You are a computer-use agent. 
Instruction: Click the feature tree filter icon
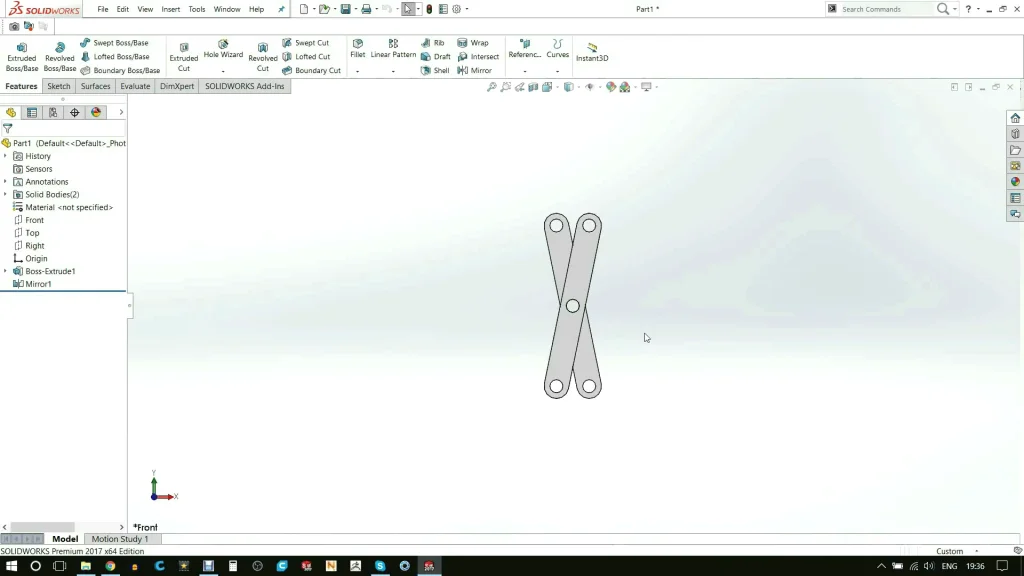pos(8,129)
